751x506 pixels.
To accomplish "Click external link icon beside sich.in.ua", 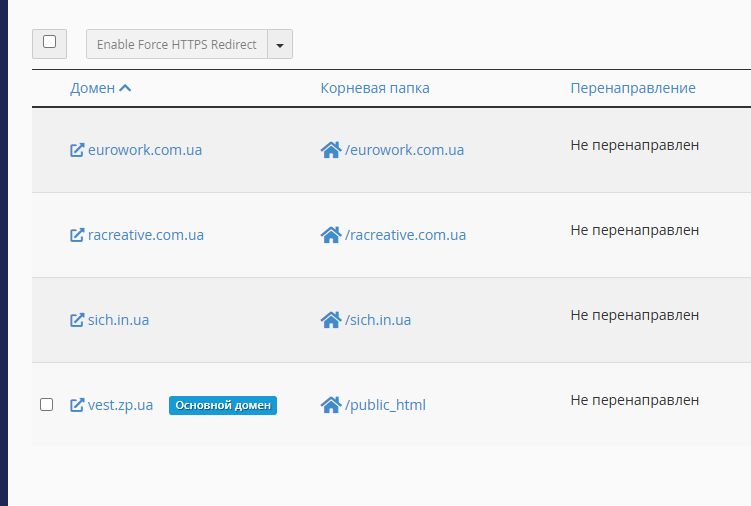I will tap(77, 320).
